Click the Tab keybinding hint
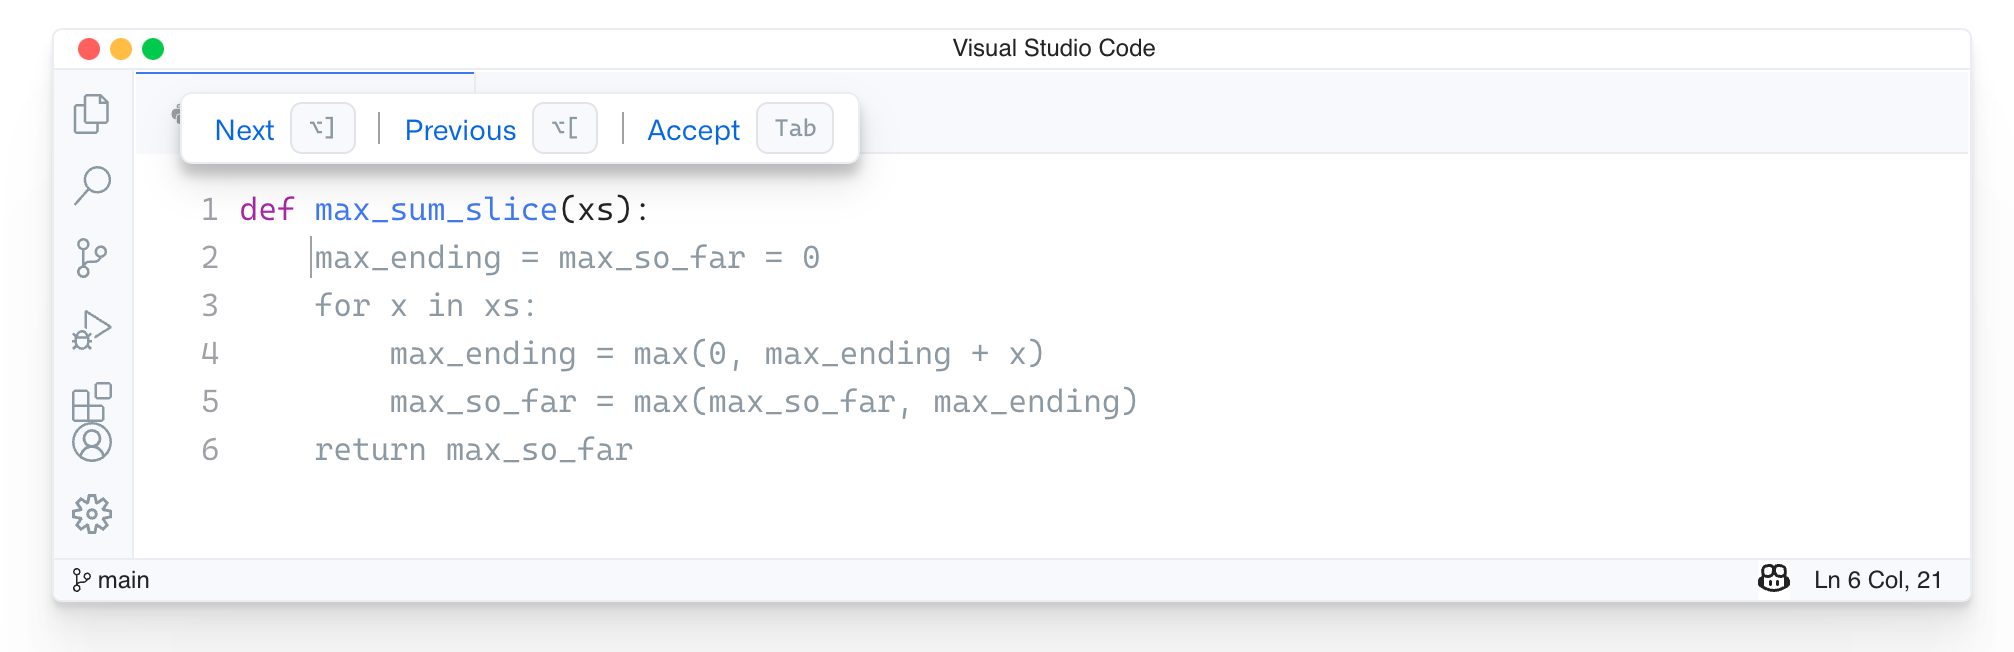The width and height of the screenshot is (2014, 652). coord(795,129)
